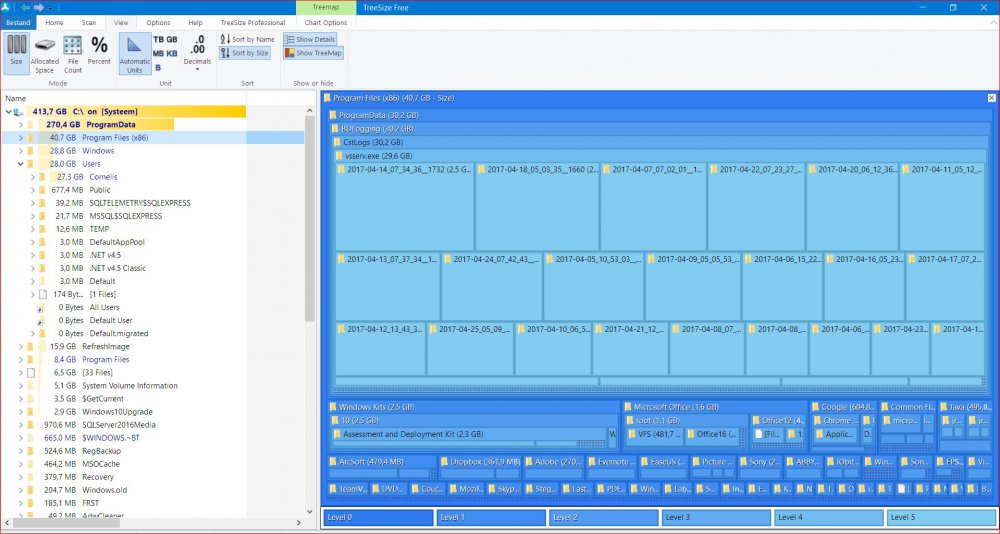Image resolution: width=1000 pixels, height=534 pixels.
Task: Select the System Volume Information row
Action: (153, 385)
